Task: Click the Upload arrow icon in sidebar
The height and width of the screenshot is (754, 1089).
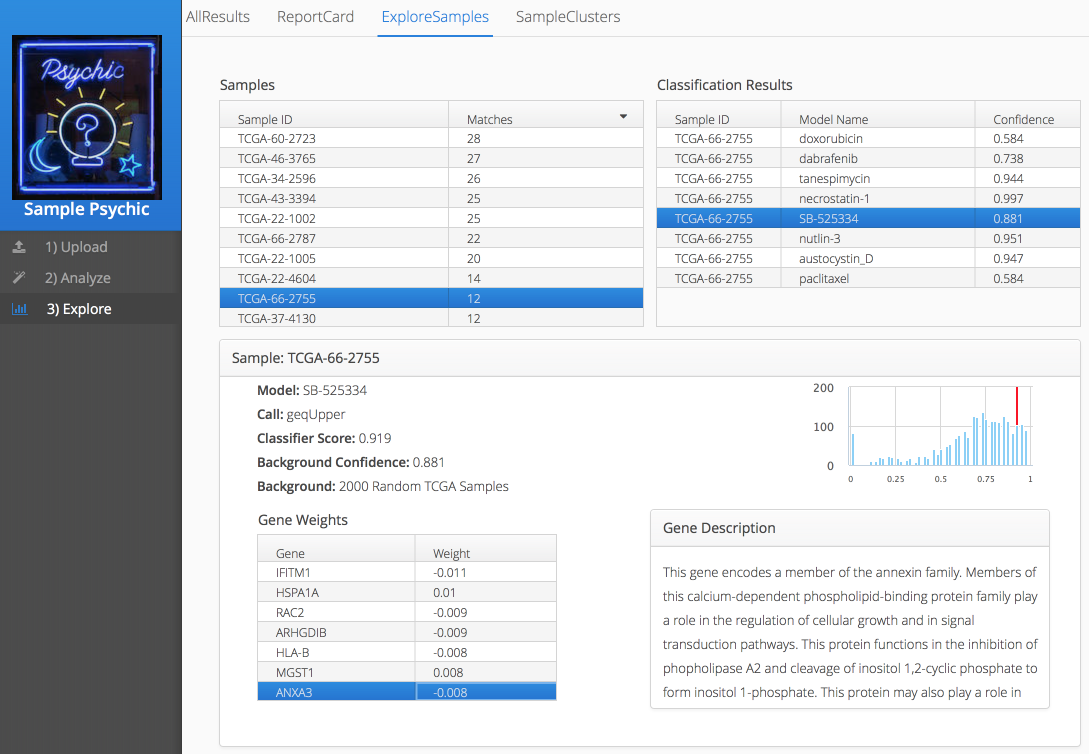Action: (x=18, y=247)
